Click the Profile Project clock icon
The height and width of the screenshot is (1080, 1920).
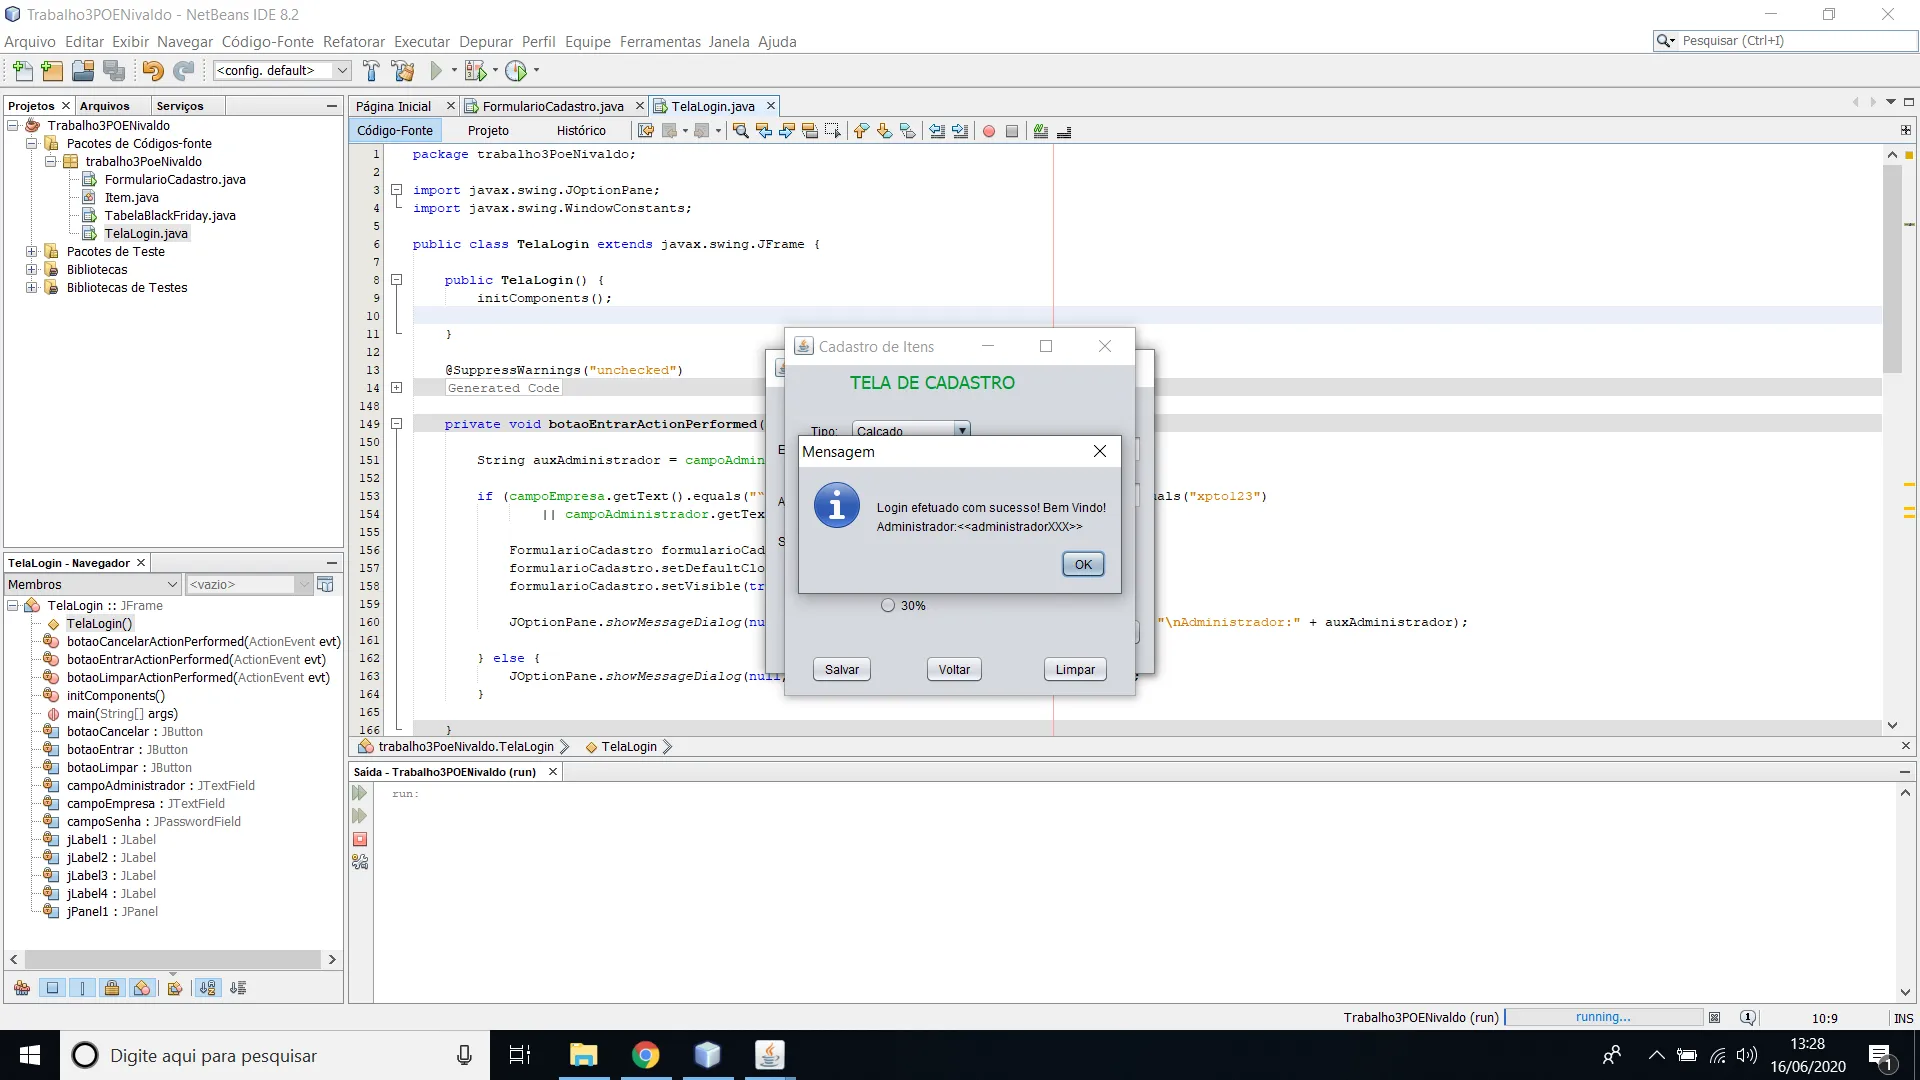pos(516,70)
